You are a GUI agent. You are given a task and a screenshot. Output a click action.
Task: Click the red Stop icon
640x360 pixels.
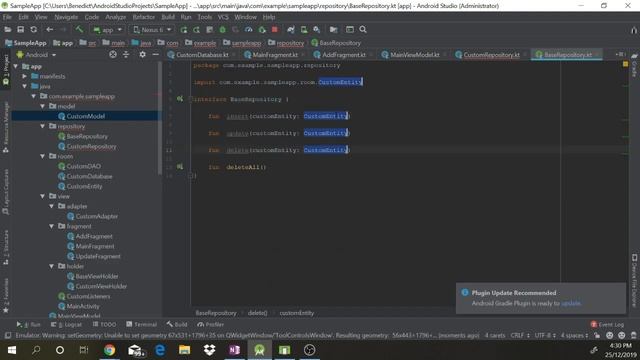[x=275, y=29]
